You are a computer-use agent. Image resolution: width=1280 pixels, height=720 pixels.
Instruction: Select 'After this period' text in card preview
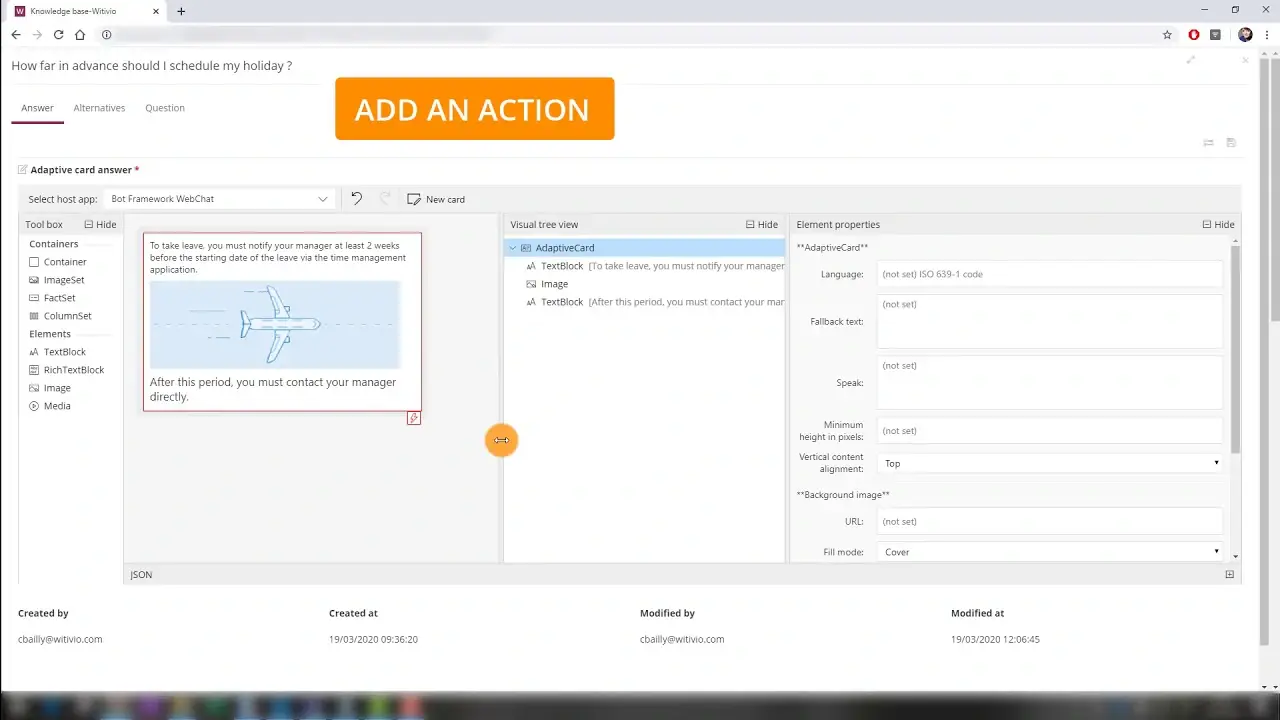tap(273, 389)
